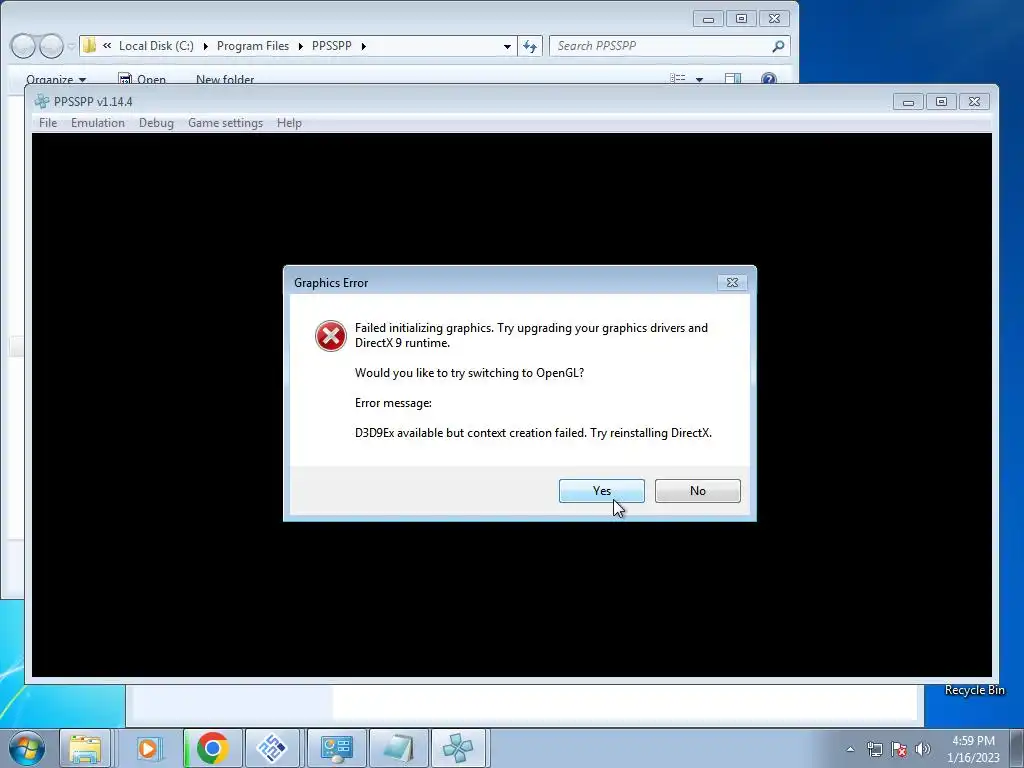Screen dimensions: 1024x768
Task: Close the Graphics Error dialog
Action: click(732, 282)
